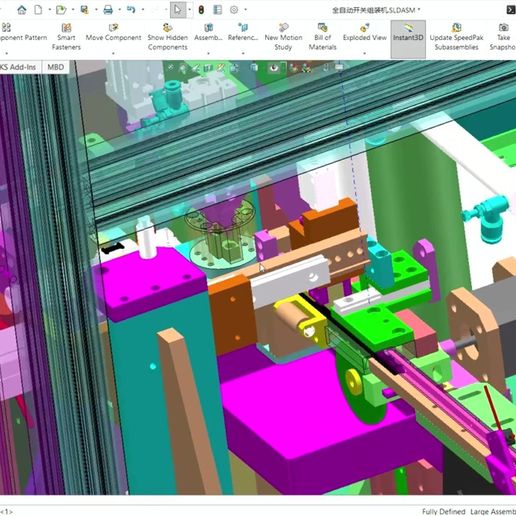The height and width of the screenshot is (516, 516).
Task: Click Apply Scene in heads-up toolbar
Action: 306,68
